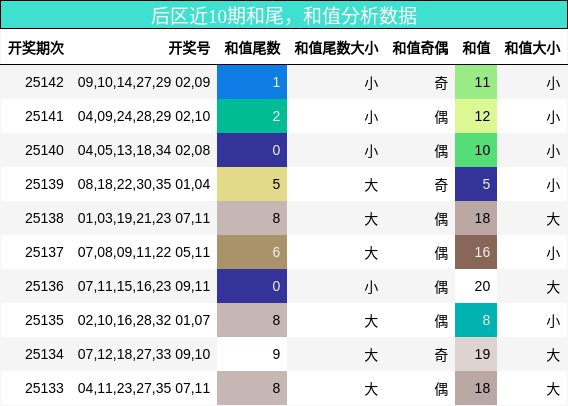
Task: Select draw numbers 04,05,13,18,34 02,08
Action: click(144, 150)
